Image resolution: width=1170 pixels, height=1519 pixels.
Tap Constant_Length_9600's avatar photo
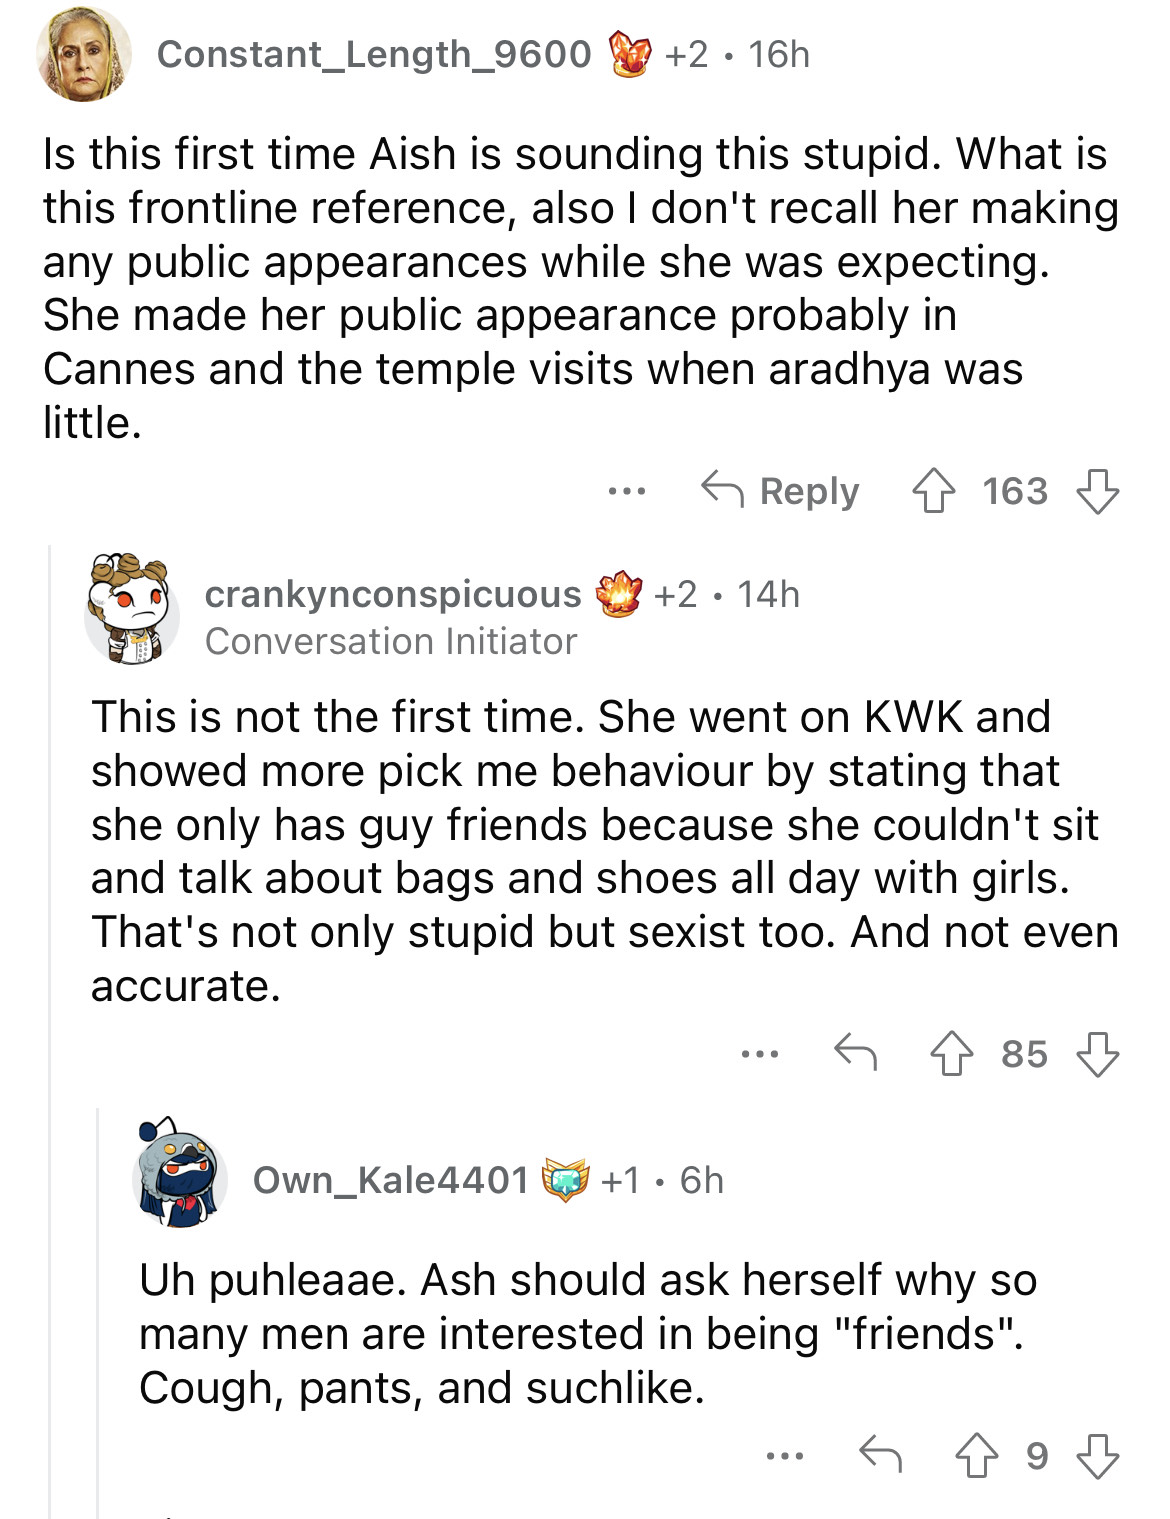[84, 55]
